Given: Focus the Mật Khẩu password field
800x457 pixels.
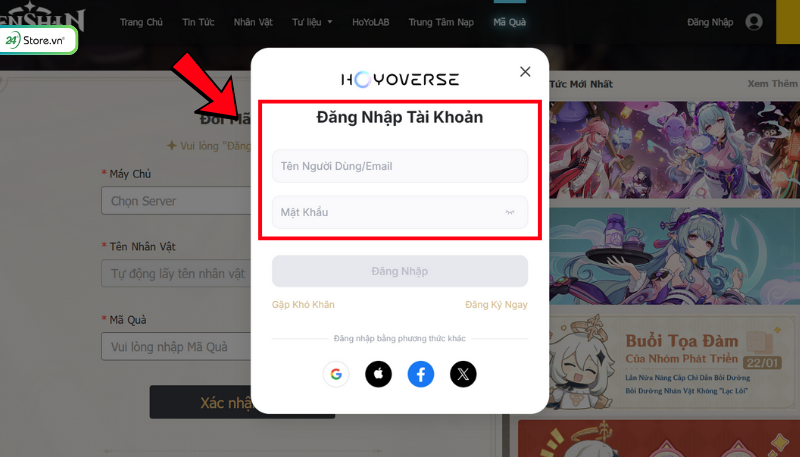Looking at the screenshot, I should point(400,212).
